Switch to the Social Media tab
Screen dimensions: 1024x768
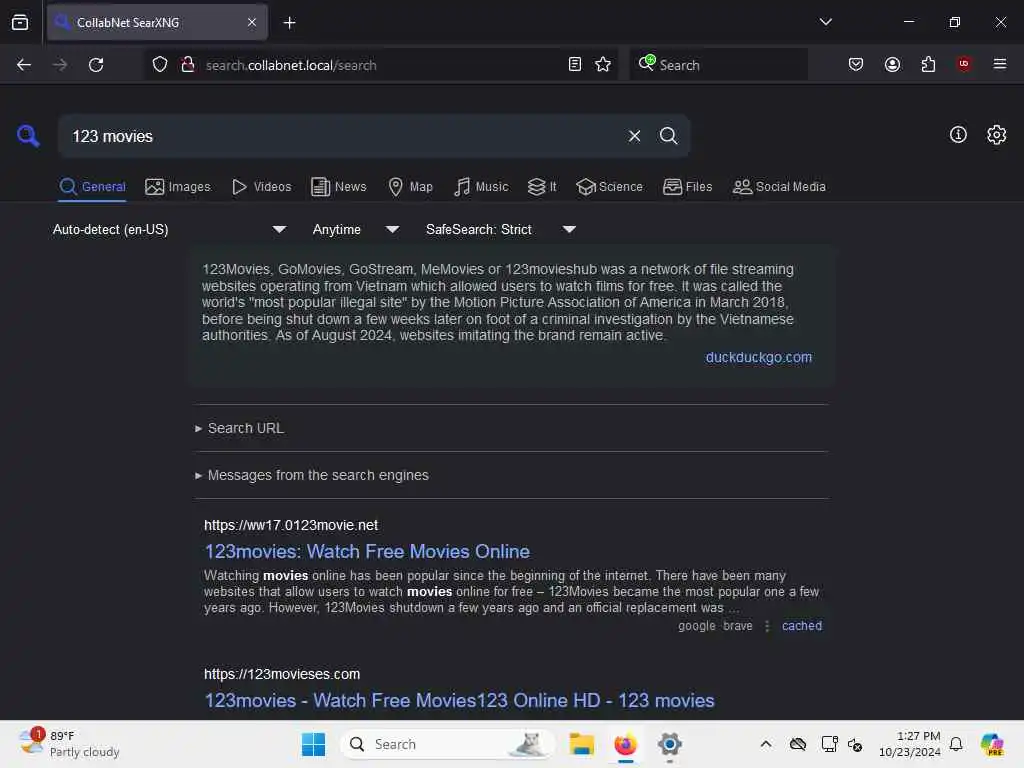(x=779, y=187)
